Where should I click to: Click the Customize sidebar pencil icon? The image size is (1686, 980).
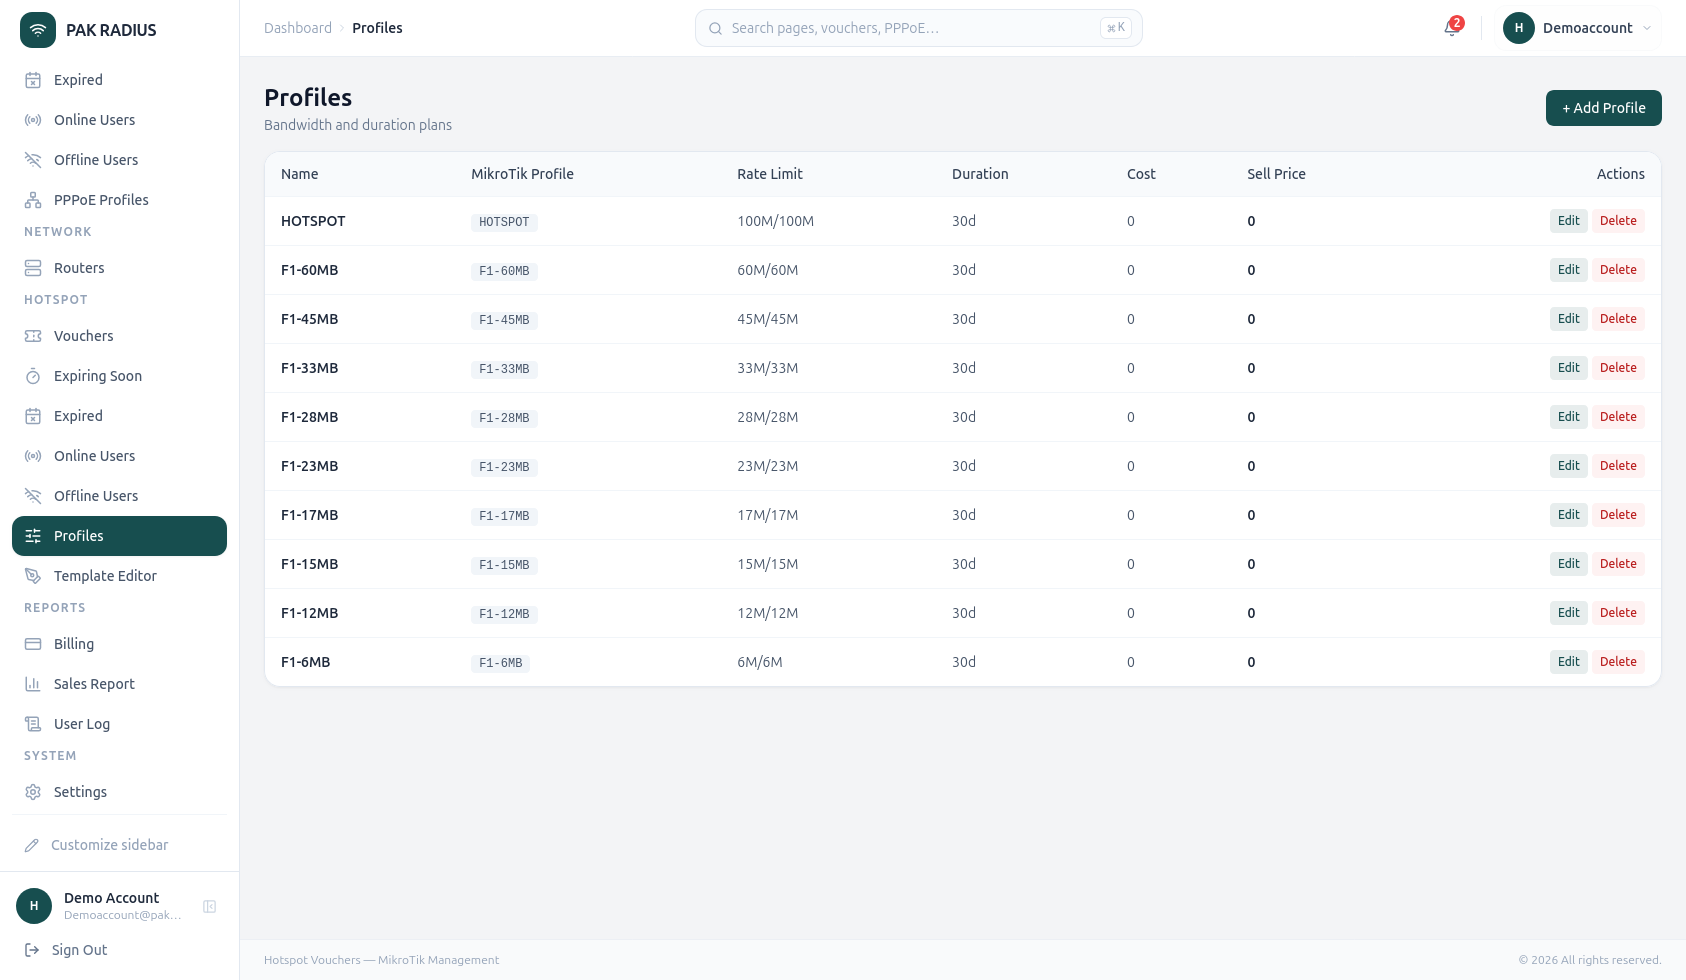tap(32, 845)
